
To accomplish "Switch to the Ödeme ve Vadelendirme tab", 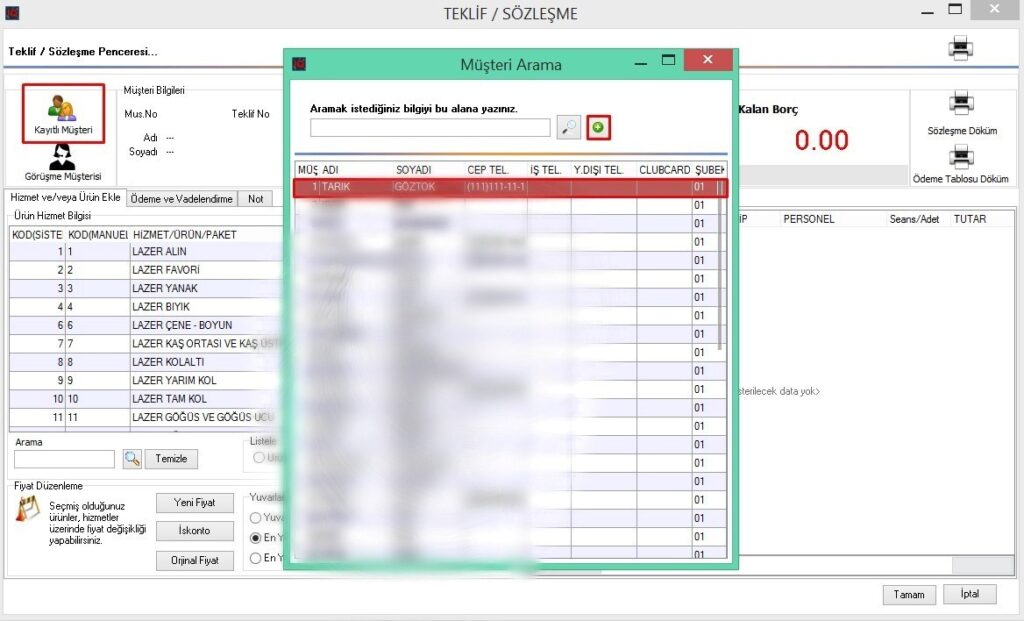I will tap(182, 199).
